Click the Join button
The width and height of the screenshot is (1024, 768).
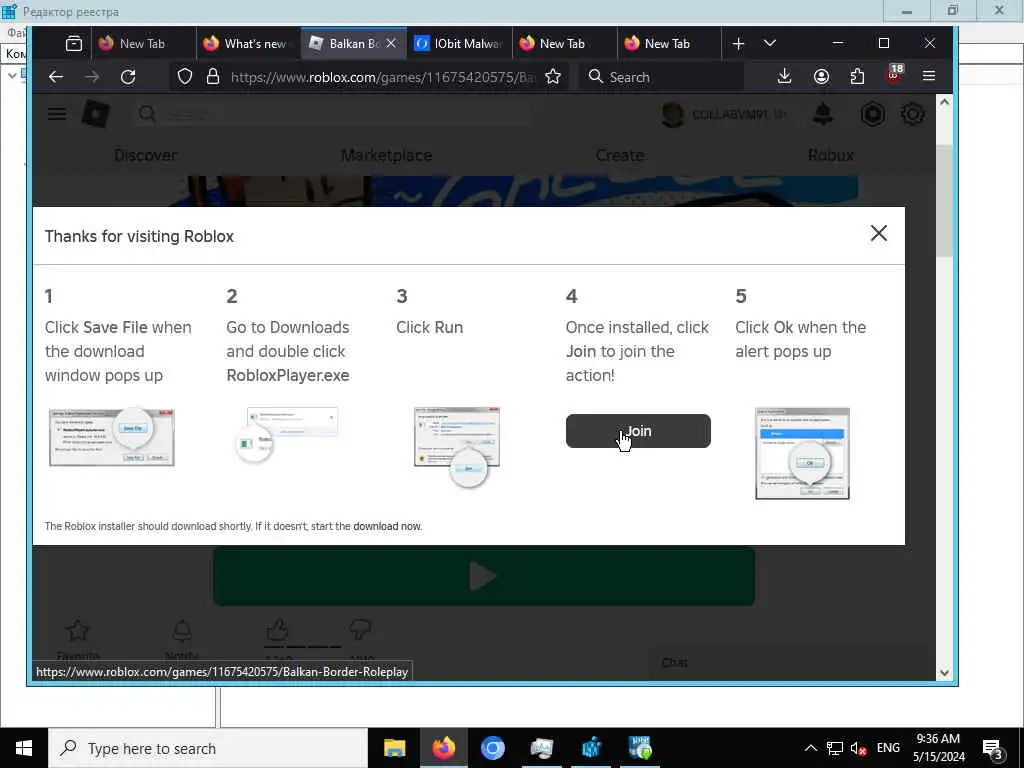[638, 431]
